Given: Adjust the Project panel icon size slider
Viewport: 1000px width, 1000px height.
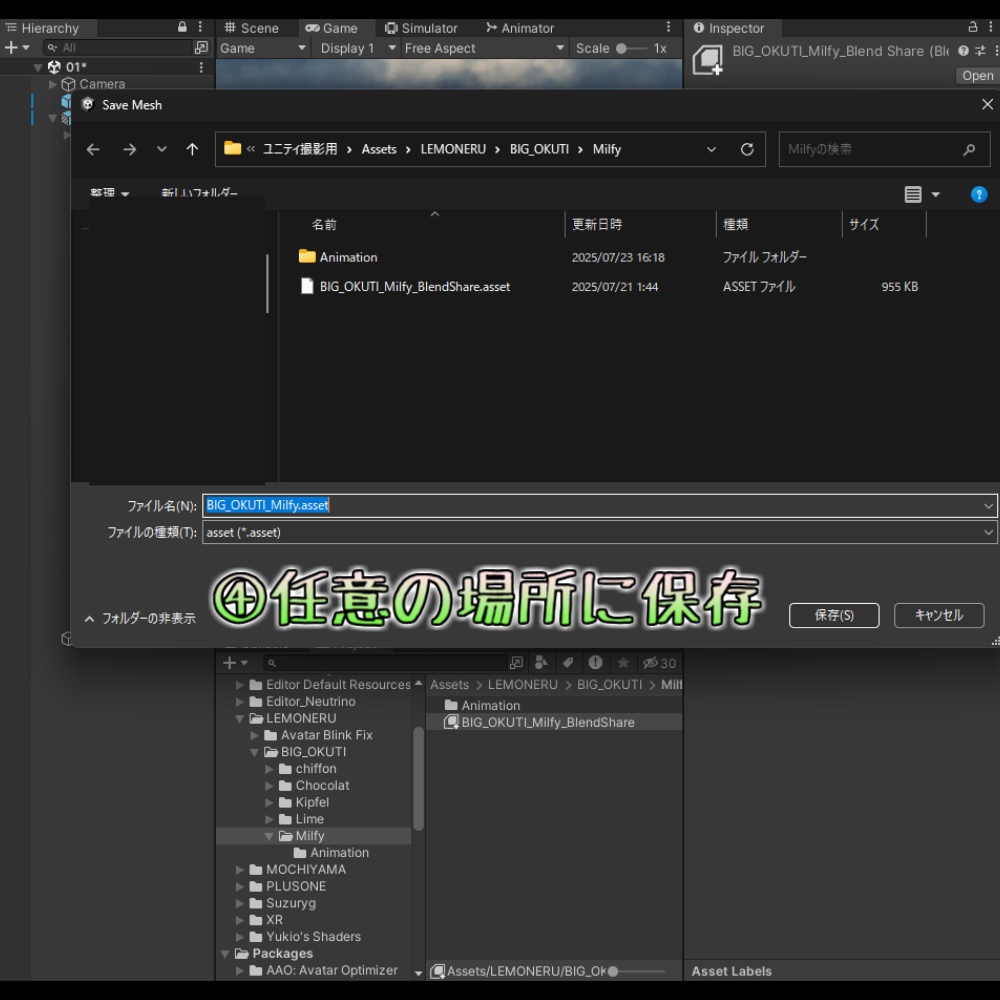Looking at the screenshot, I should click(637, 971).
